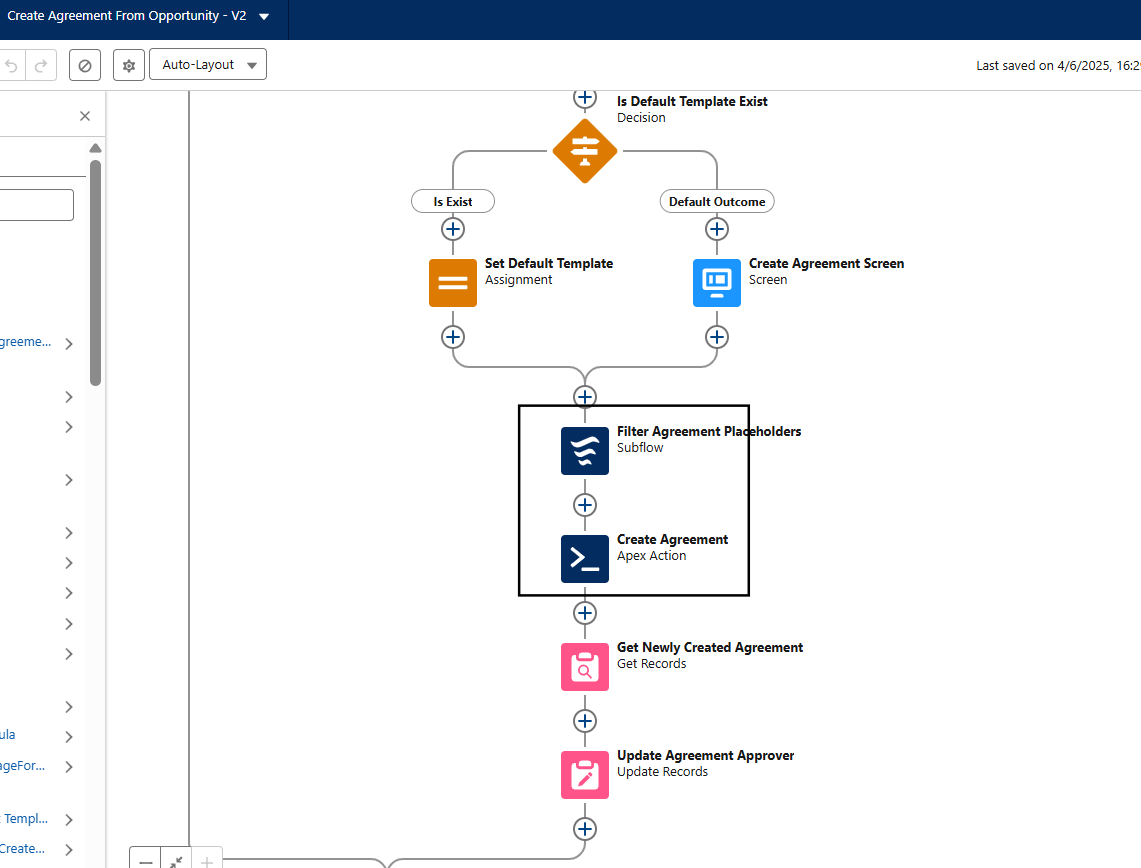This screenshot has height=868, width=1141.
Task: Click the 'greeme...' resource link
Action: 25,342
